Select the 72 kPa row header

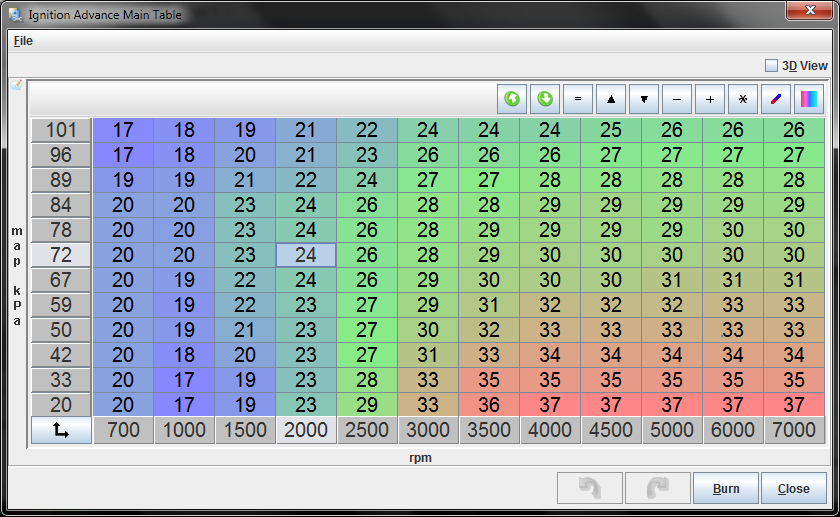click(61, 255)
